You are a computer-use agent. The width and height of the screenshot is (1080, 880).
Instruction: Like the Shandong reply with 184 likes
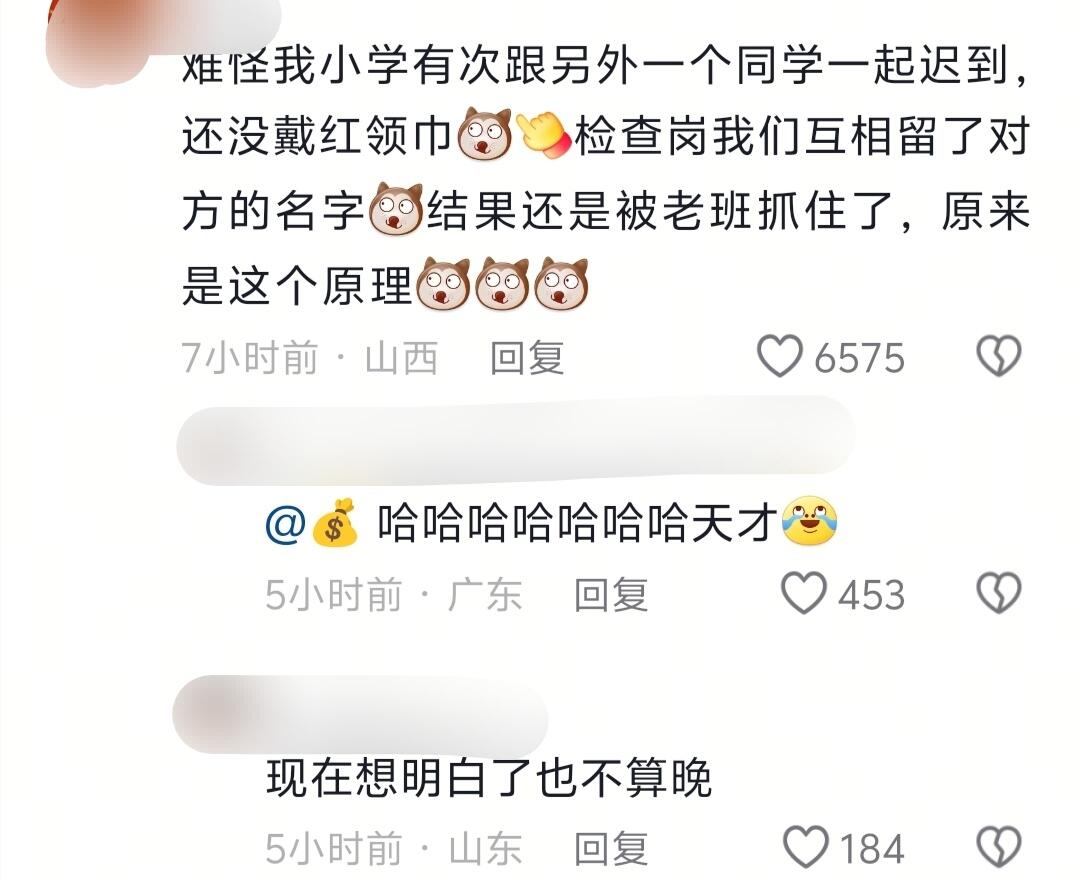click(x=806, y=846)
